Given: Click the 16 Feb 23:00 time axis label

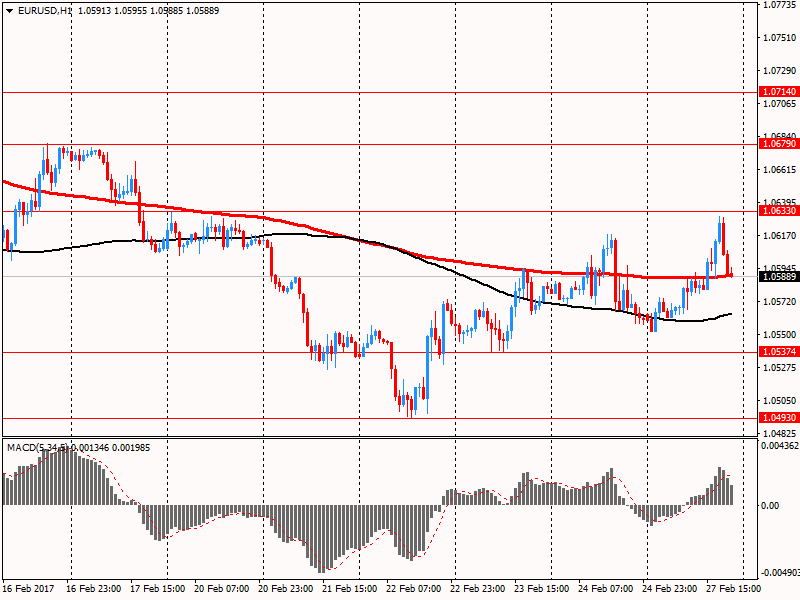Looking at the screenshot, I should [93, 589].
